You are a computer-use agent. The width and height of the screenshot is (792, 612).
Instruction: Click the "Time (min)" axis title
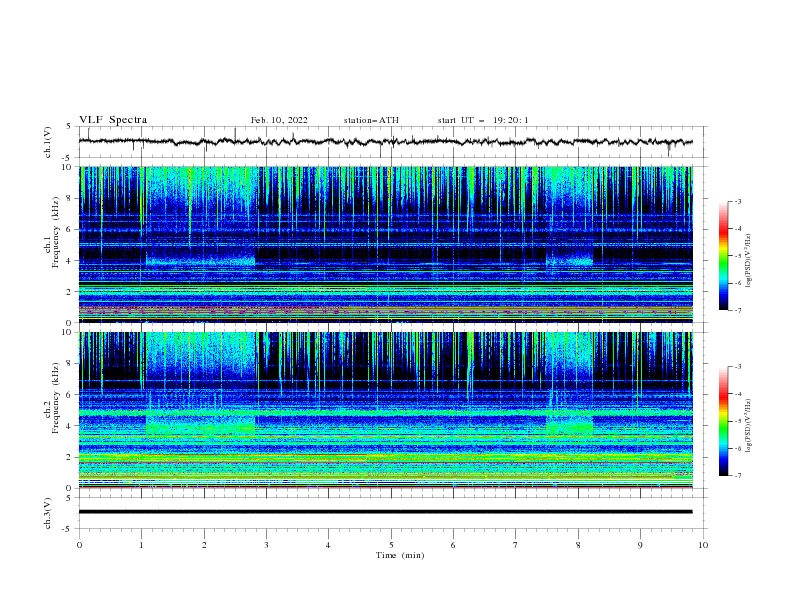pos(400,555)
